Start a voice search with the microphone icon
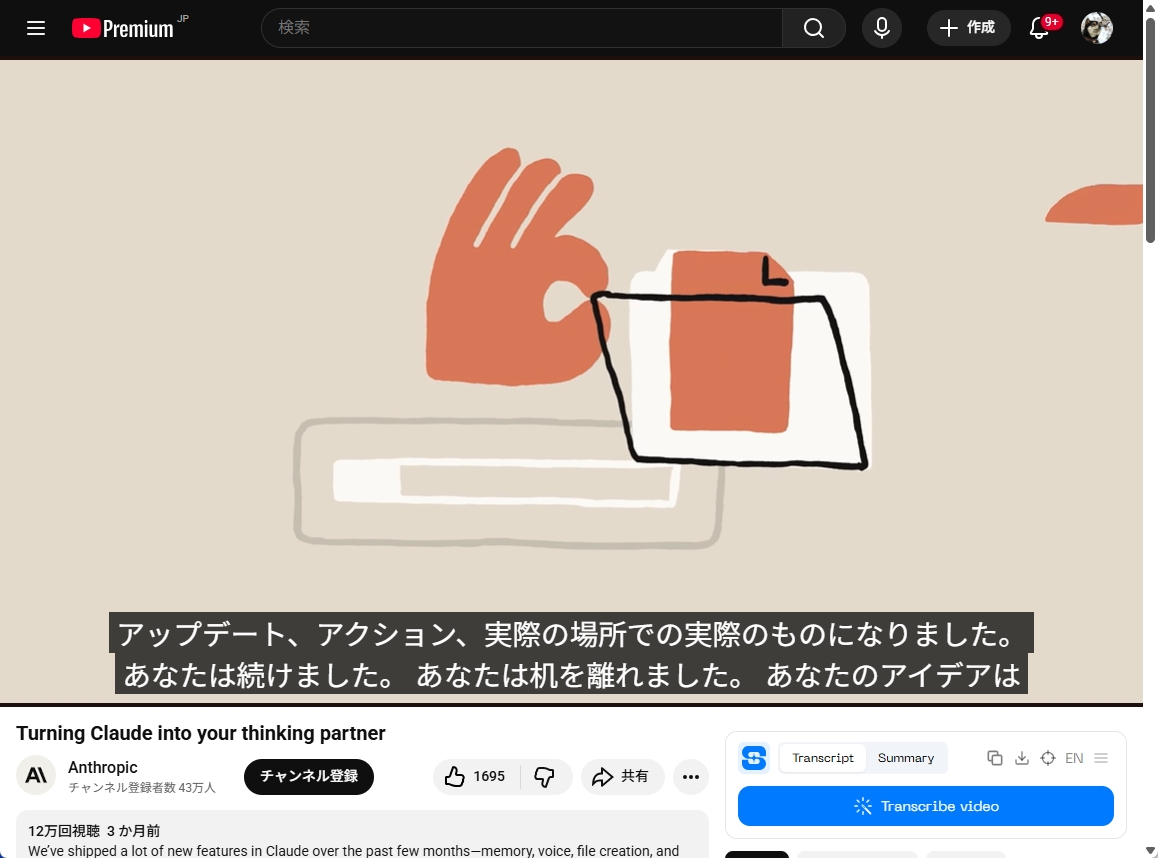 pyautogui.click(x=881, y=28)
